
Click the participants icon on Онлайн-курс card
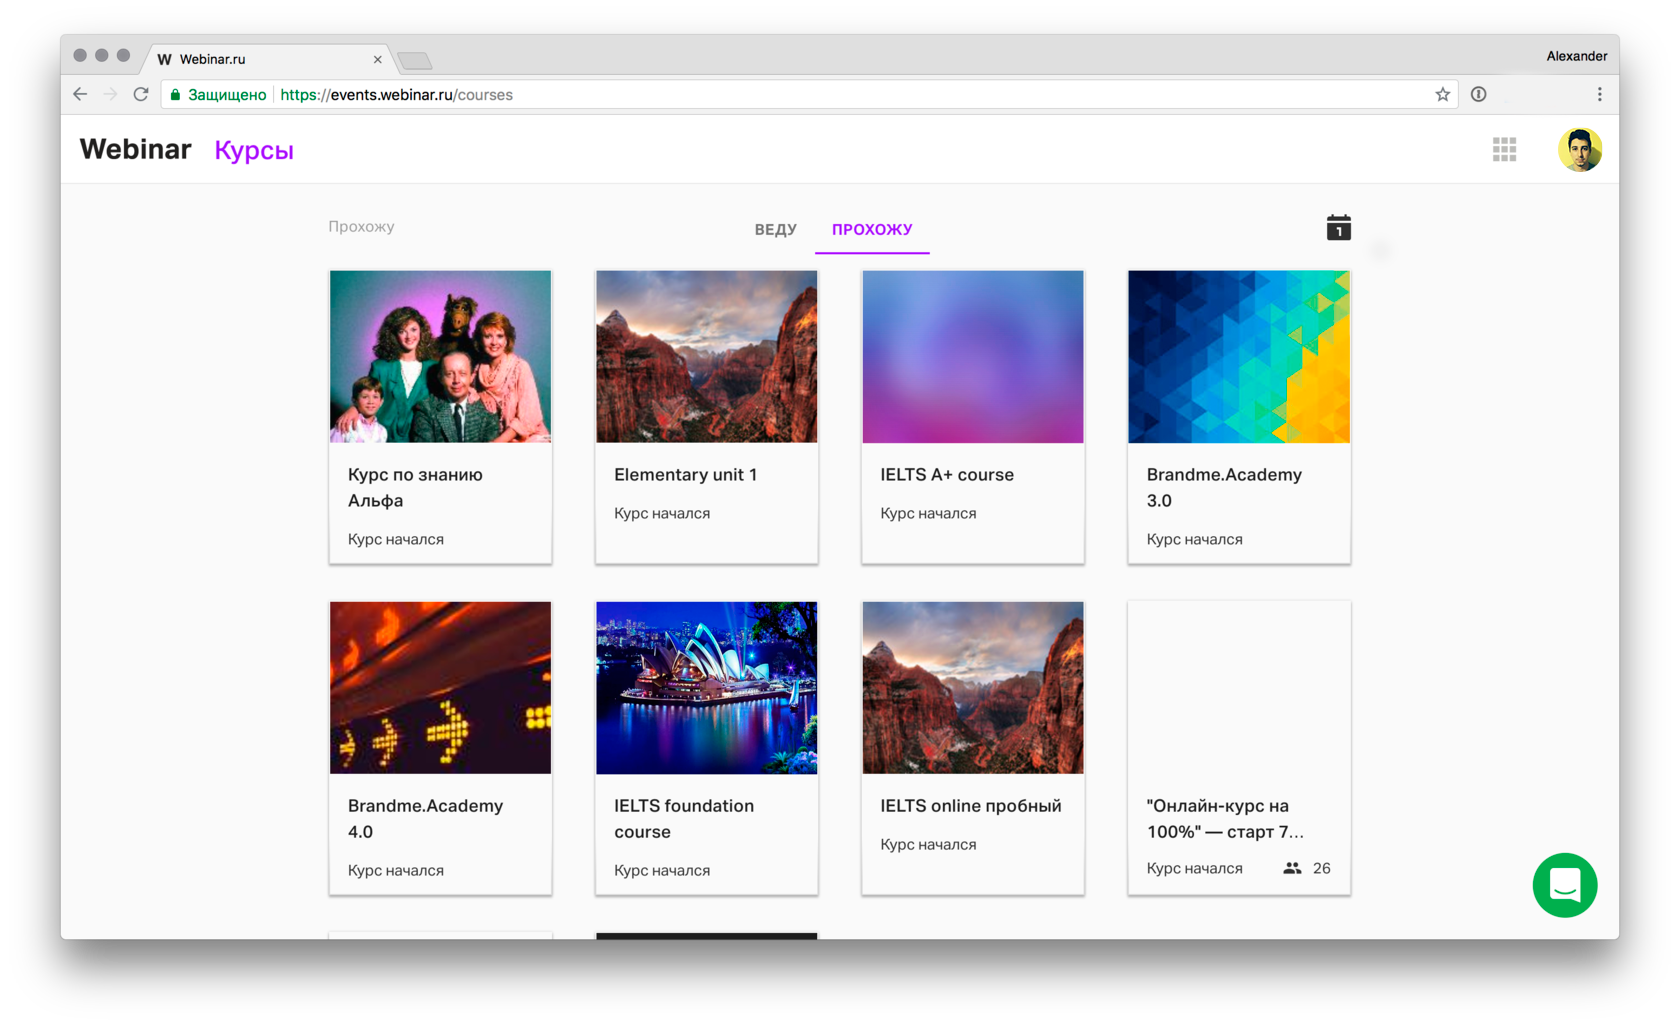pos(1292,868)
